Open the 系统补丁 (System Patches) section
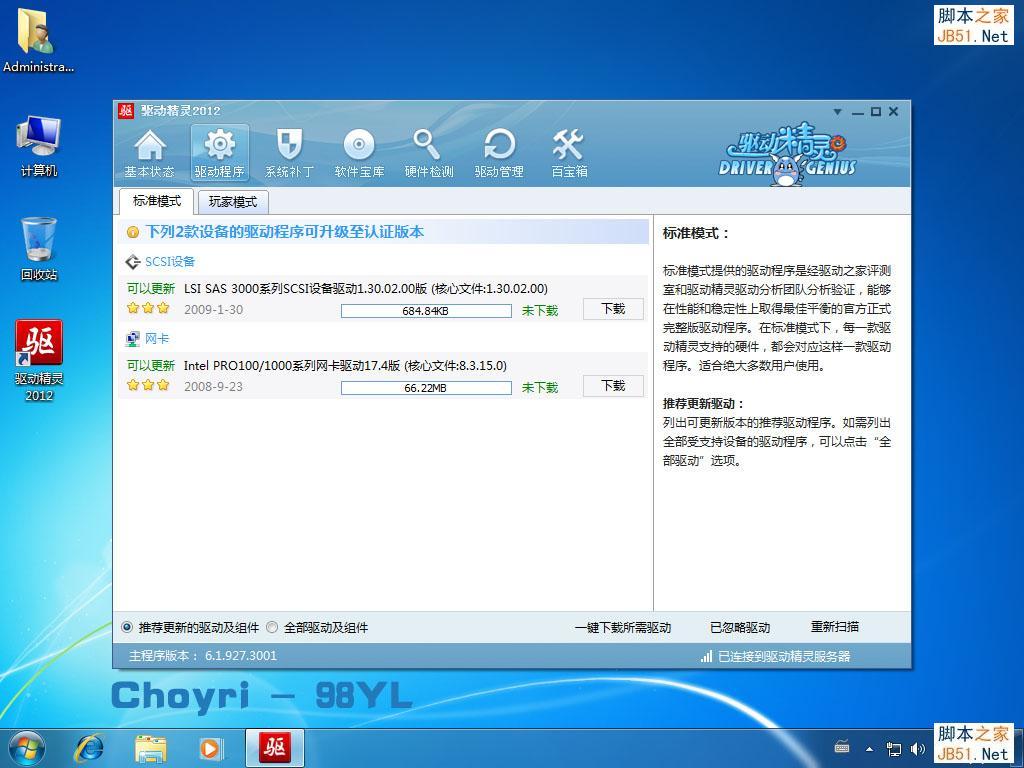Screen dimensions: 1024x768 (289, 152)
